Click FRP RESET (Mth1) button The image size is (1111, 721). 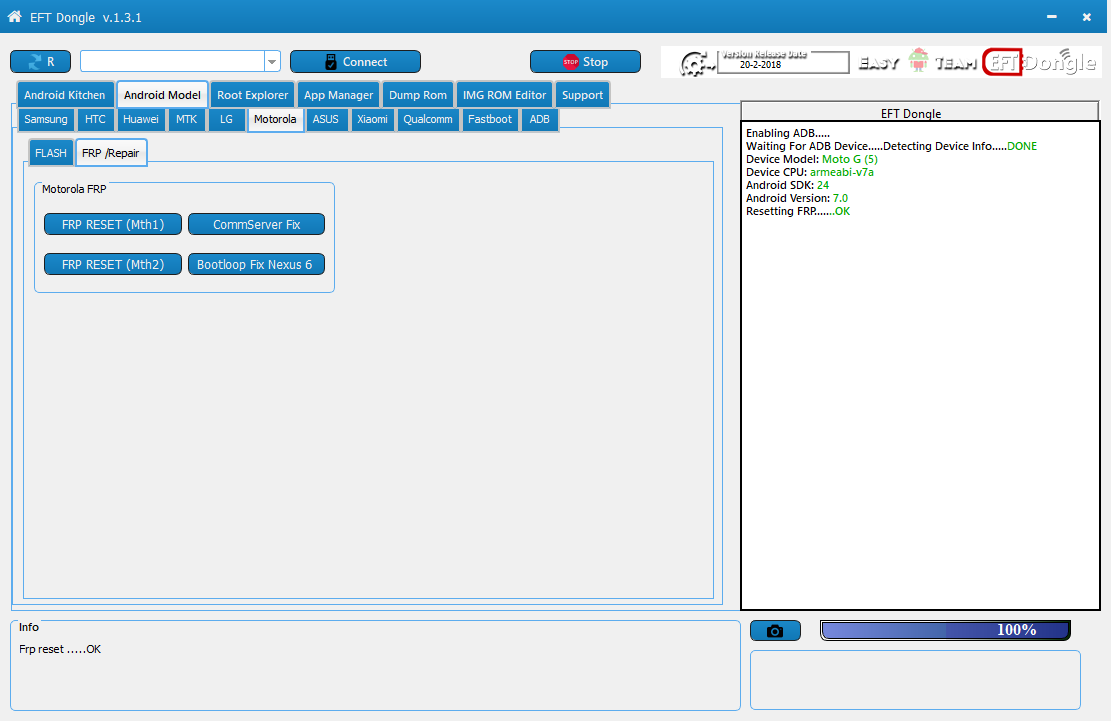click(x=113, y=225)
